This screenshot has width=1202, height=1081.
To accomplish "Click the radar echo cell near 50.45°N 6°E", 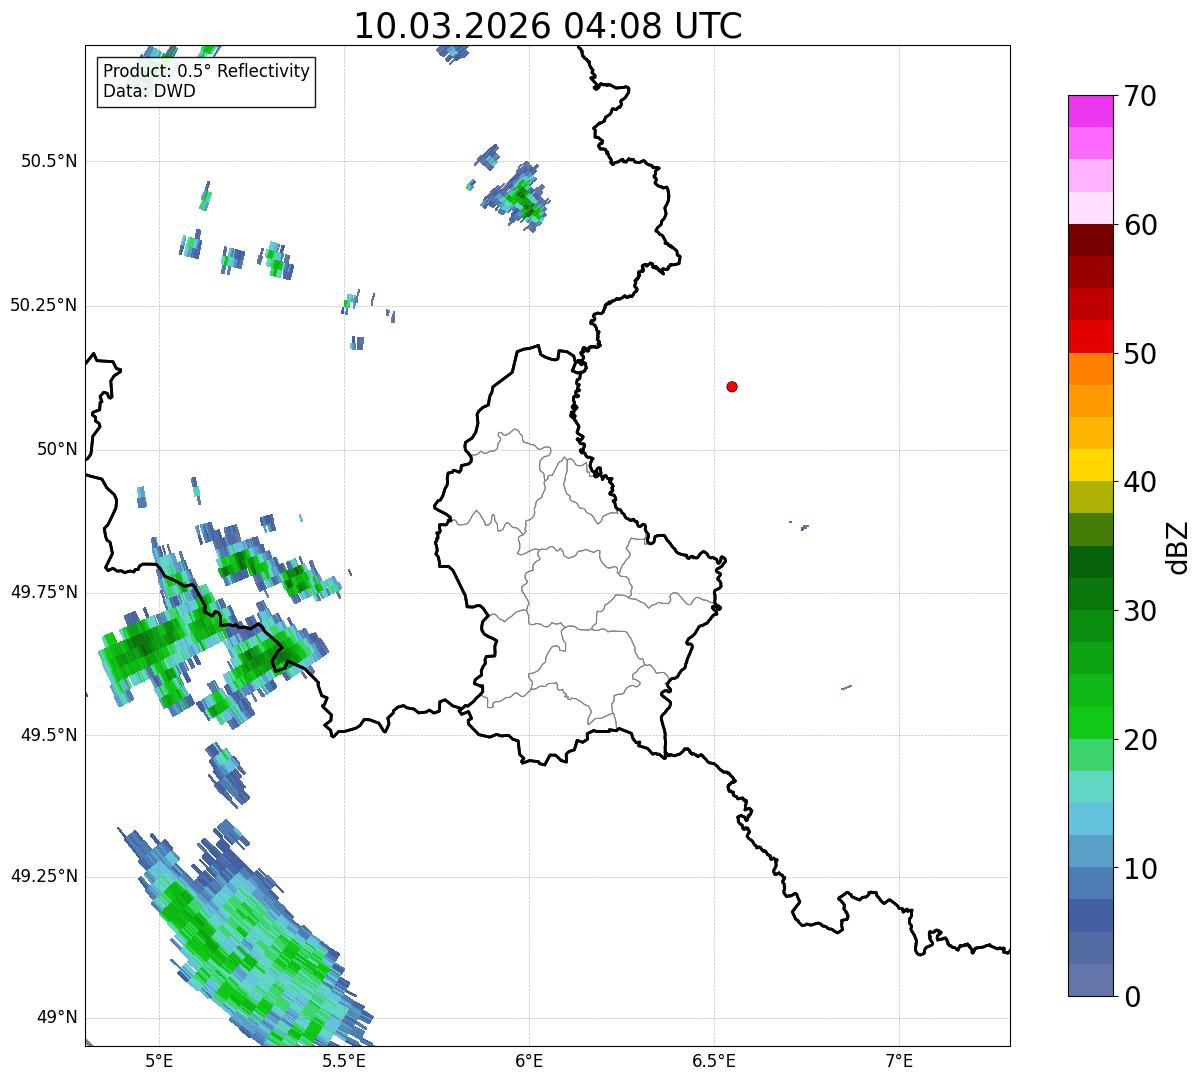I will (520, 196).
